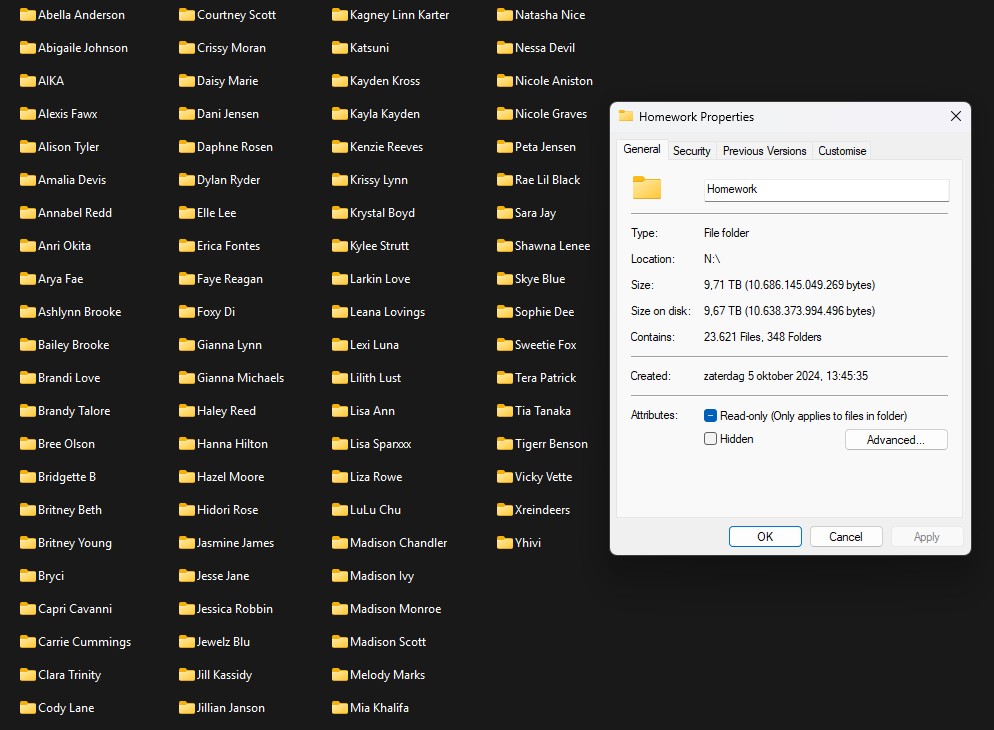994x730 pixels.
Task: Click the '9,71 TB (10.686.145.049.269 bytes)' size value
Action: click(789, 285)
